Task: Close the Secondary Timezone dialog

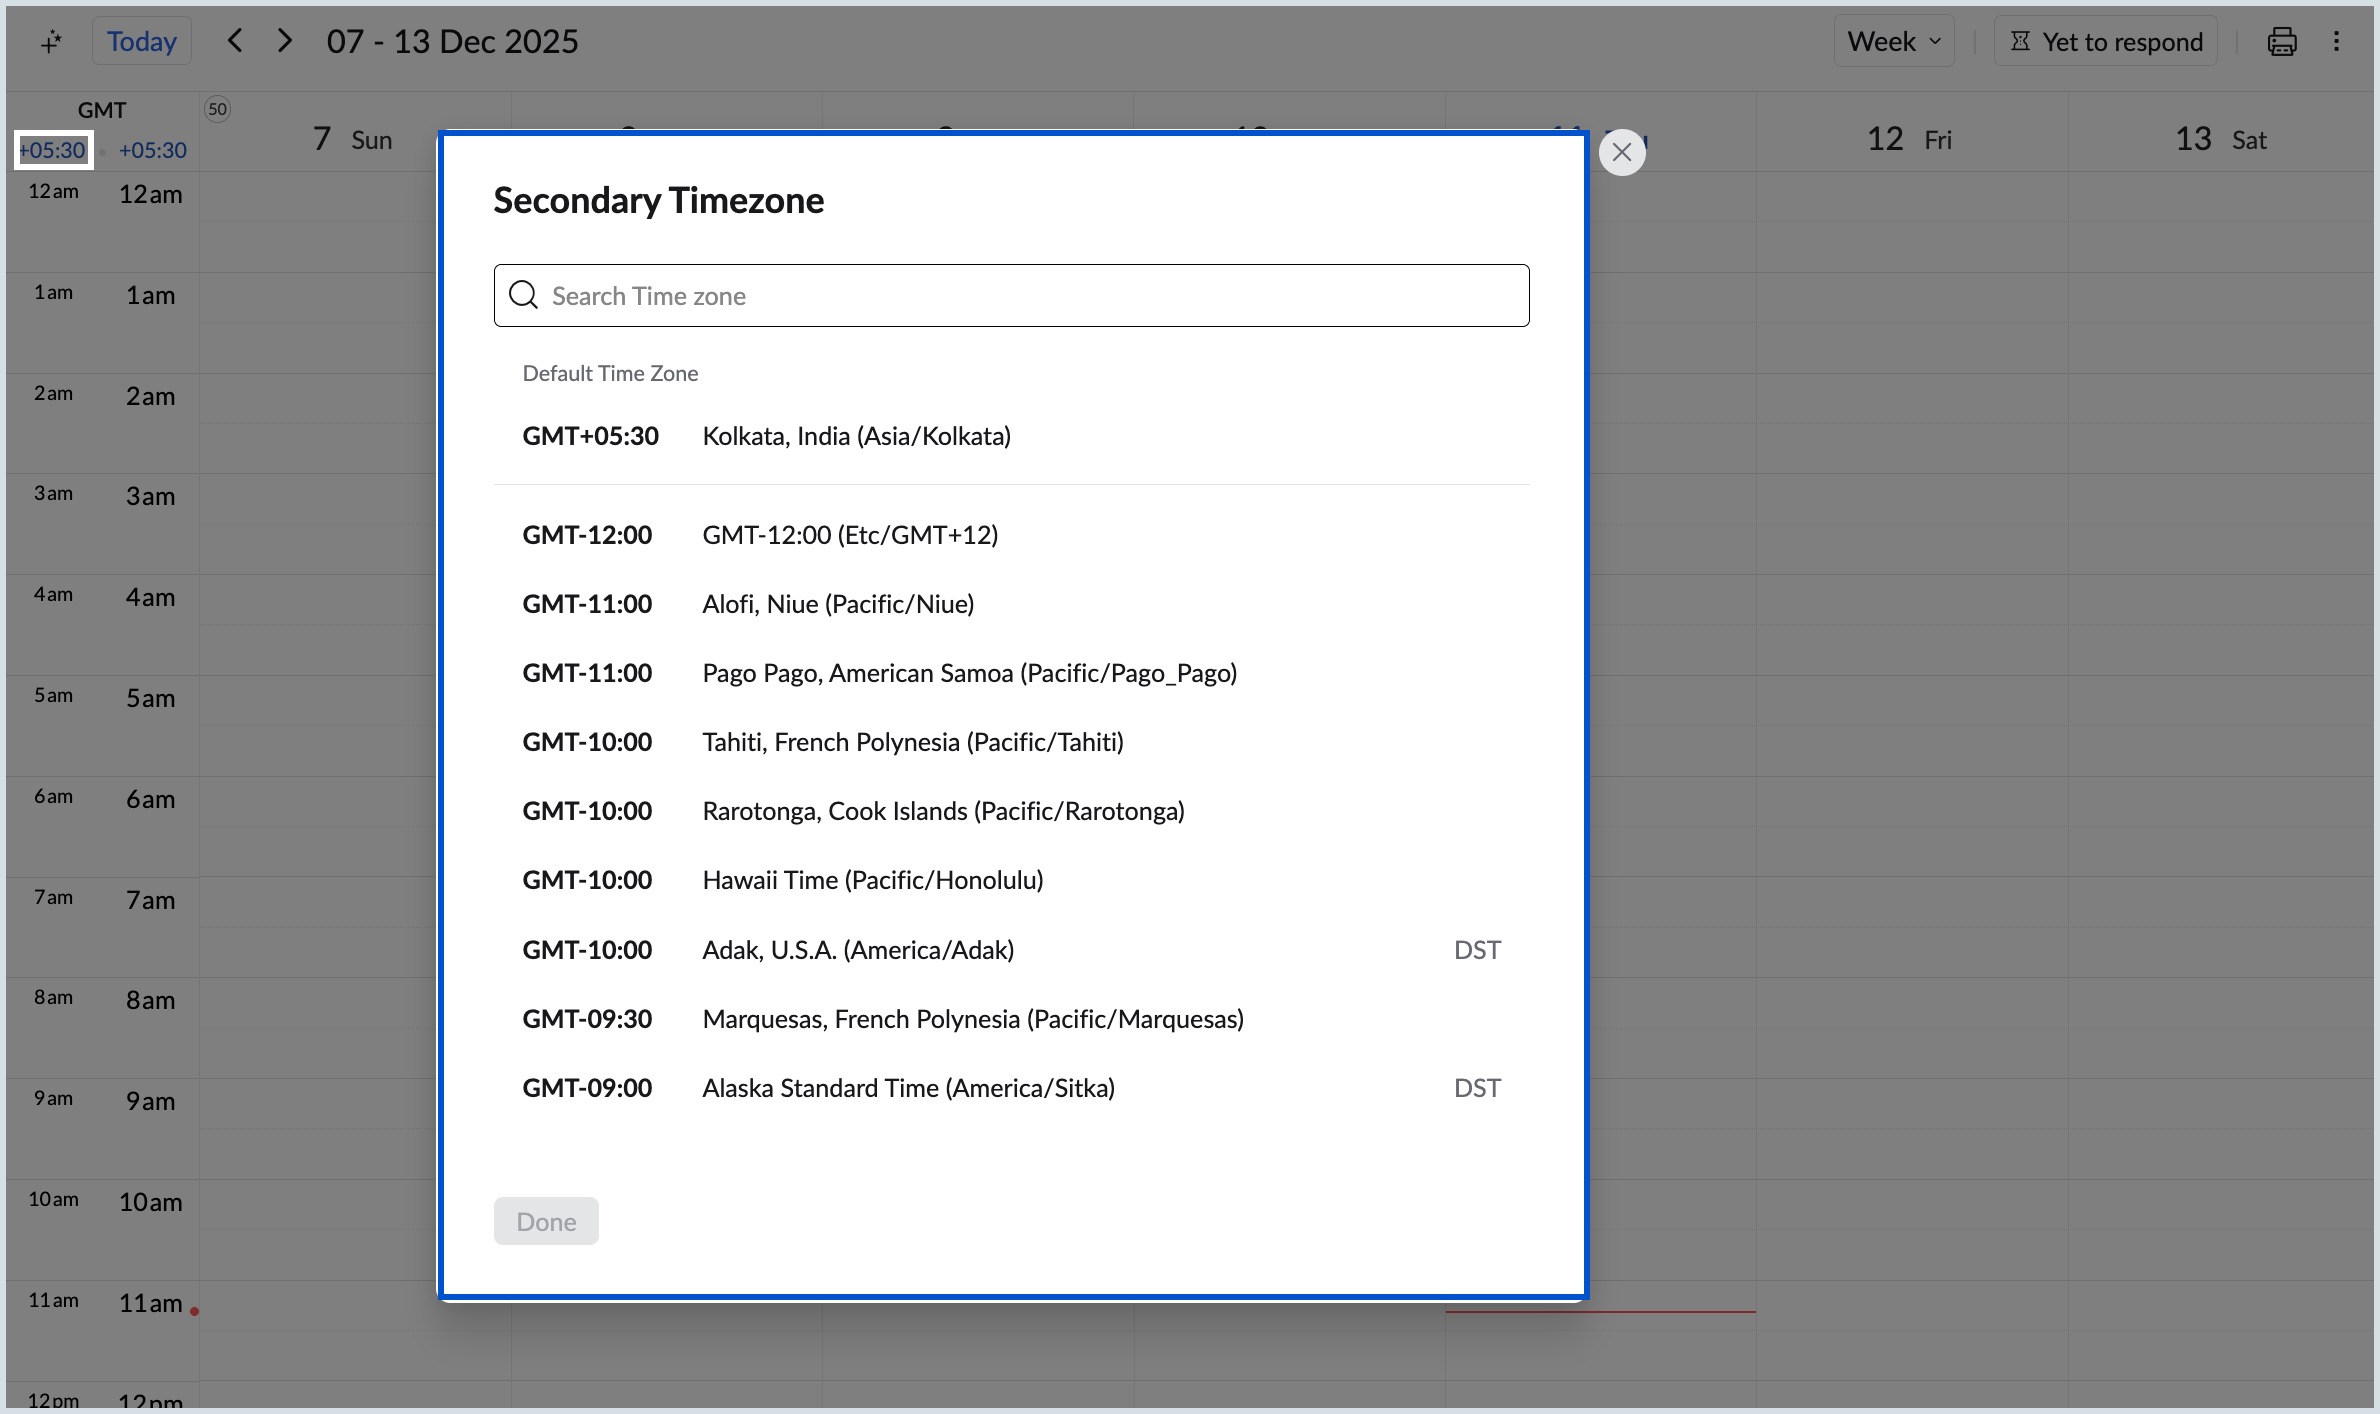Action: [x=1622, y=152]
